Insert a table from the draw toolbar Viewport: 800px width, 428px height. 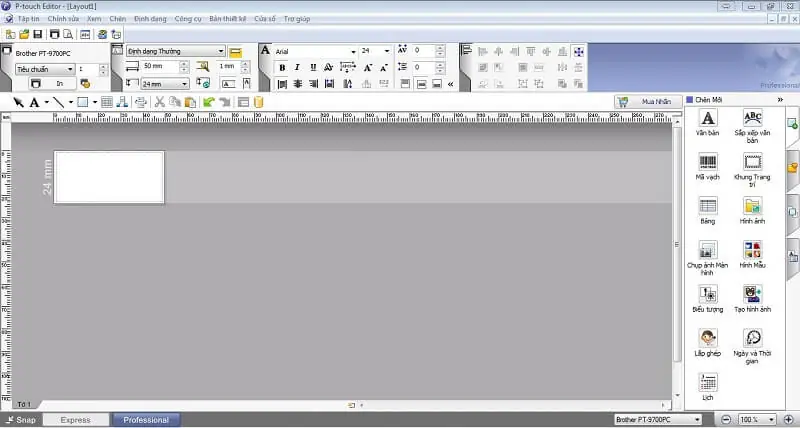tap(107, 103)
